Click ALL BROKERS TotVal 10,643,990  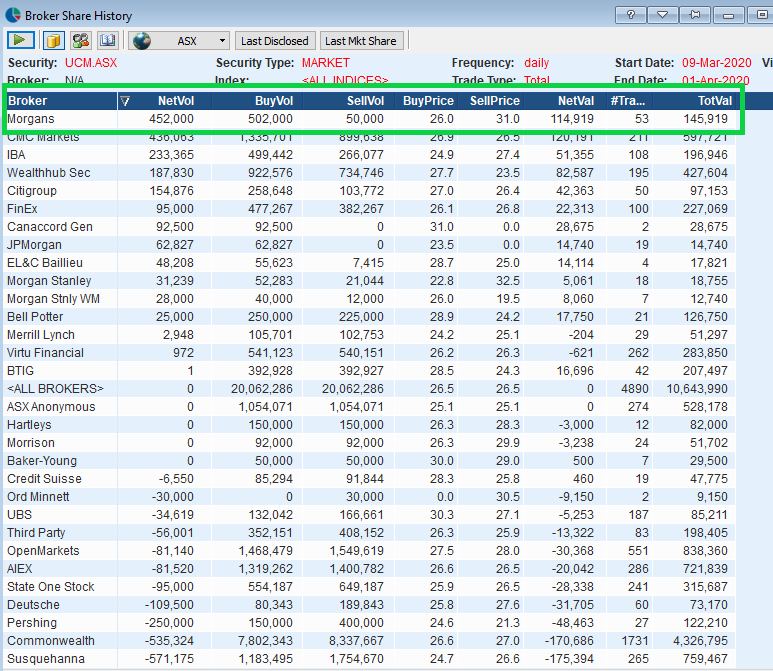[697, 388]
